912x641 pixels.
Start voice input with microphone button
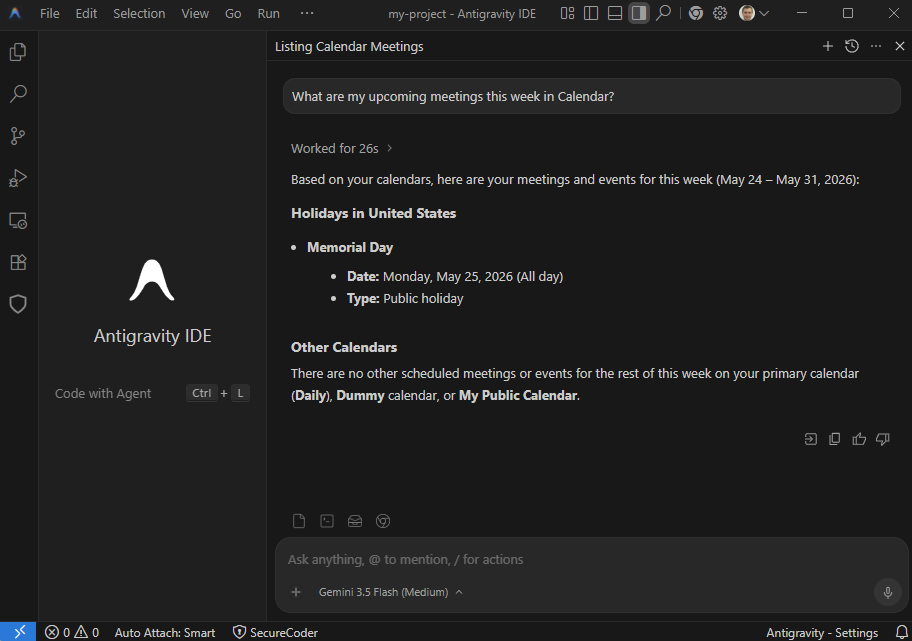coord(888,593)
